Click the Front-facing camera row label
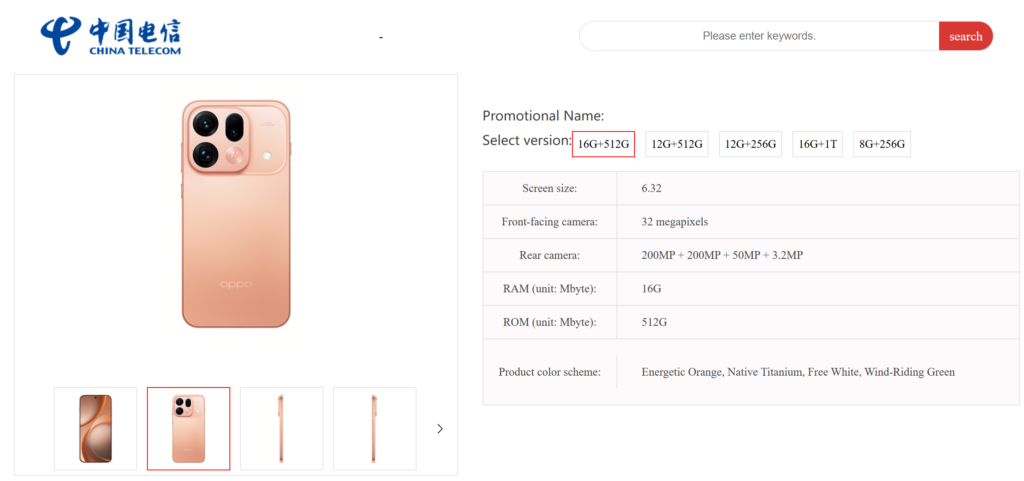The height and width of the screenshot is (481, 1024). coord(549,221)
